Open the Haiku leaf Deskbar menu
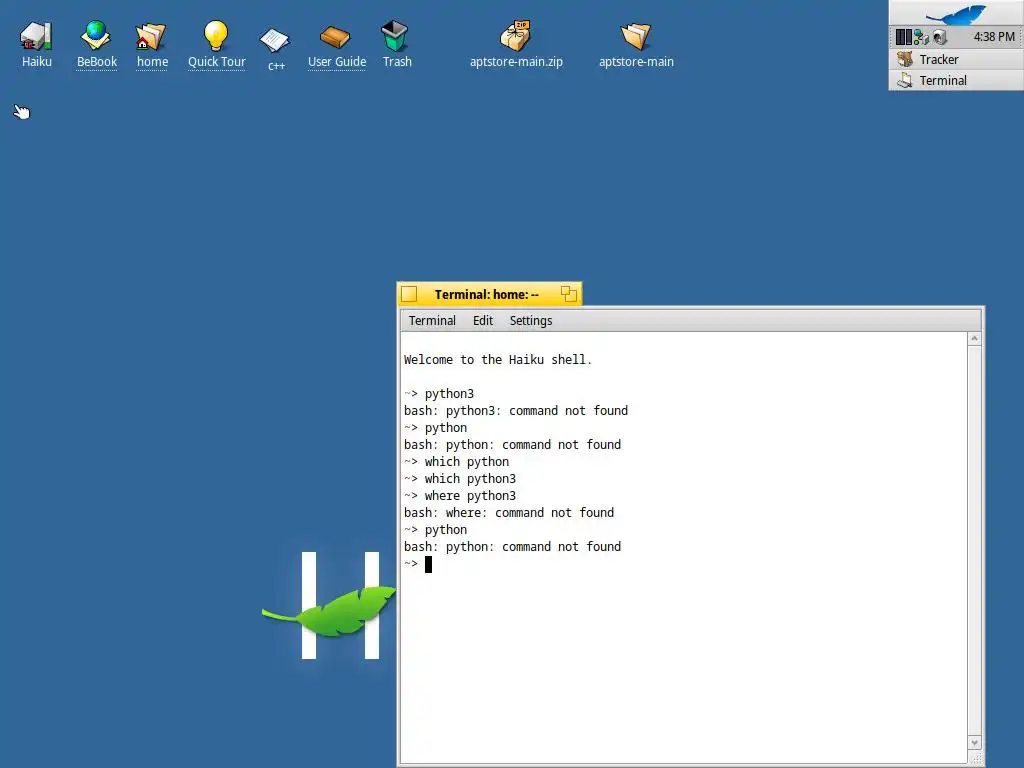The width and height of the screenshot is (1024, 768). pyautogui.click(x=956, y=13)
